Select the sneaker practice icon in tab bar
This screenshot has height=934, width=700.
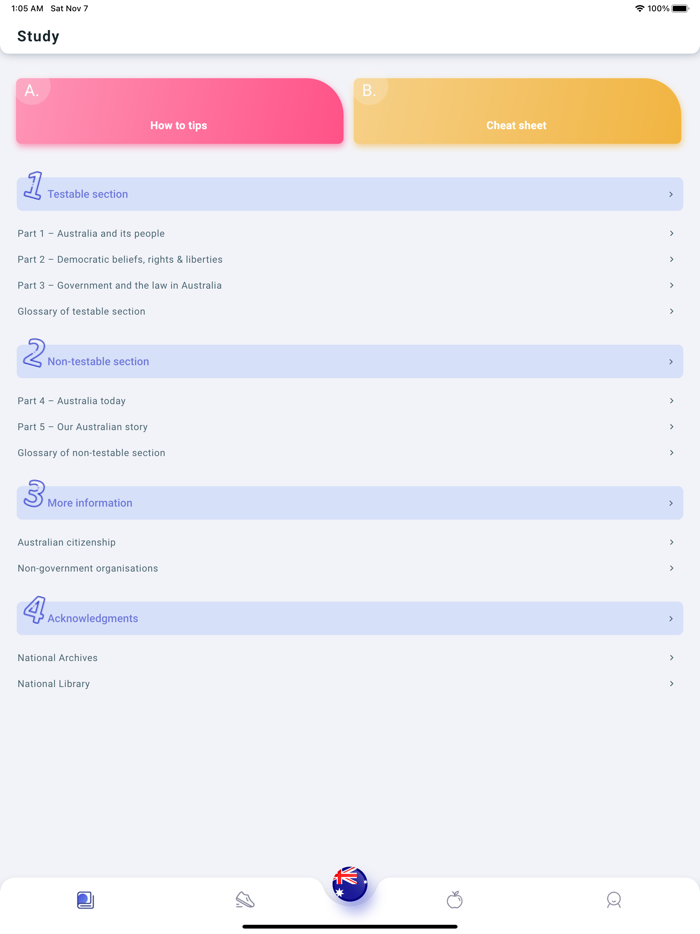[245, 900]
